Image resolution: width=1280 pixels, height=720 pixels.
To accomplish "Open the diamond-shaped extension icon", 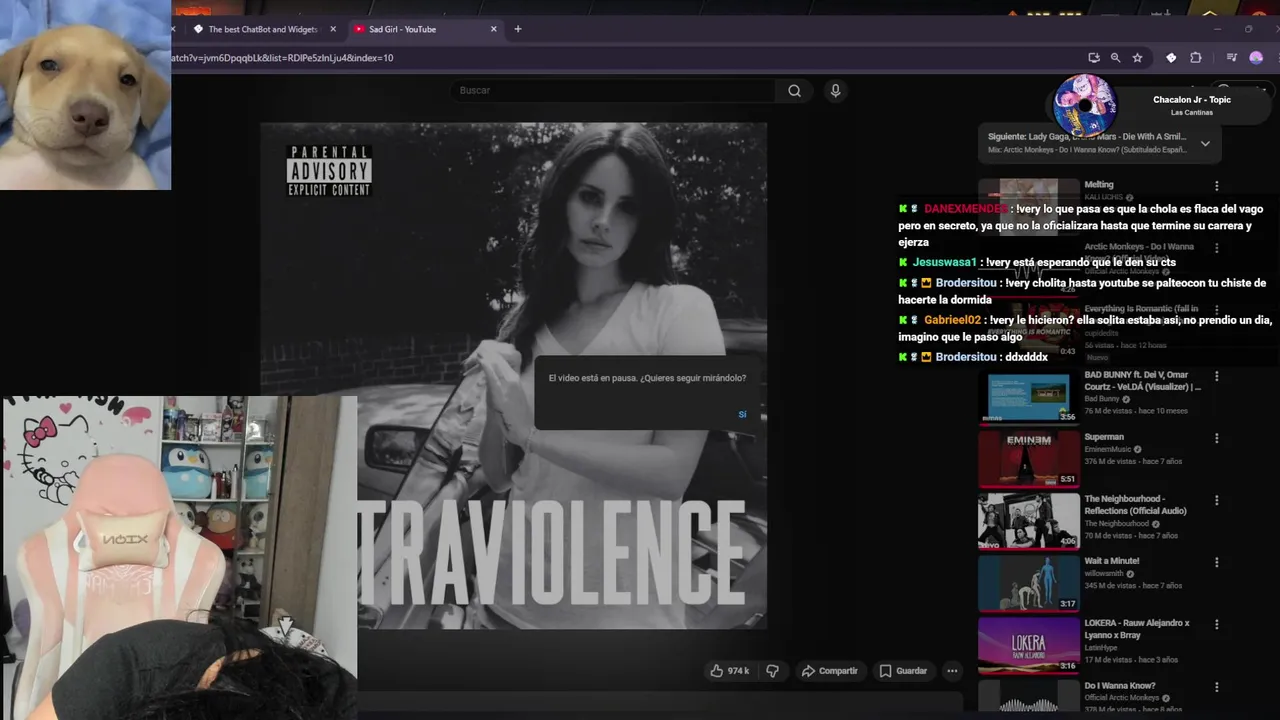I will pos(1171,58).
